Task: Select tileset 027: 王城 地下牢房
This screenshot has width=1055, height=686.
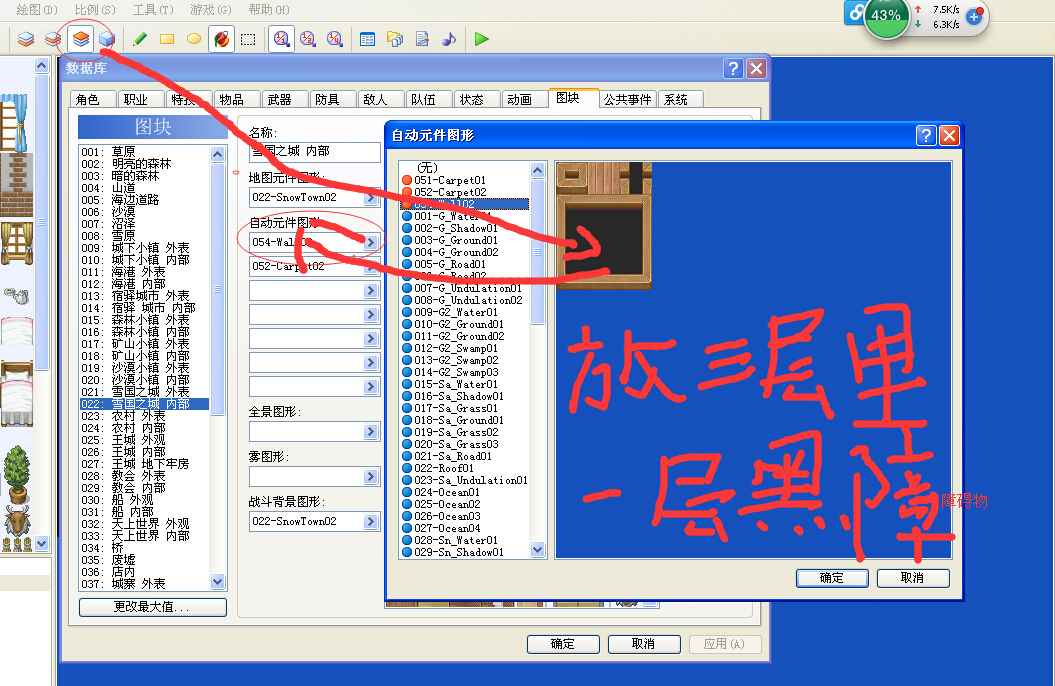Action: (x=144, y=463)
